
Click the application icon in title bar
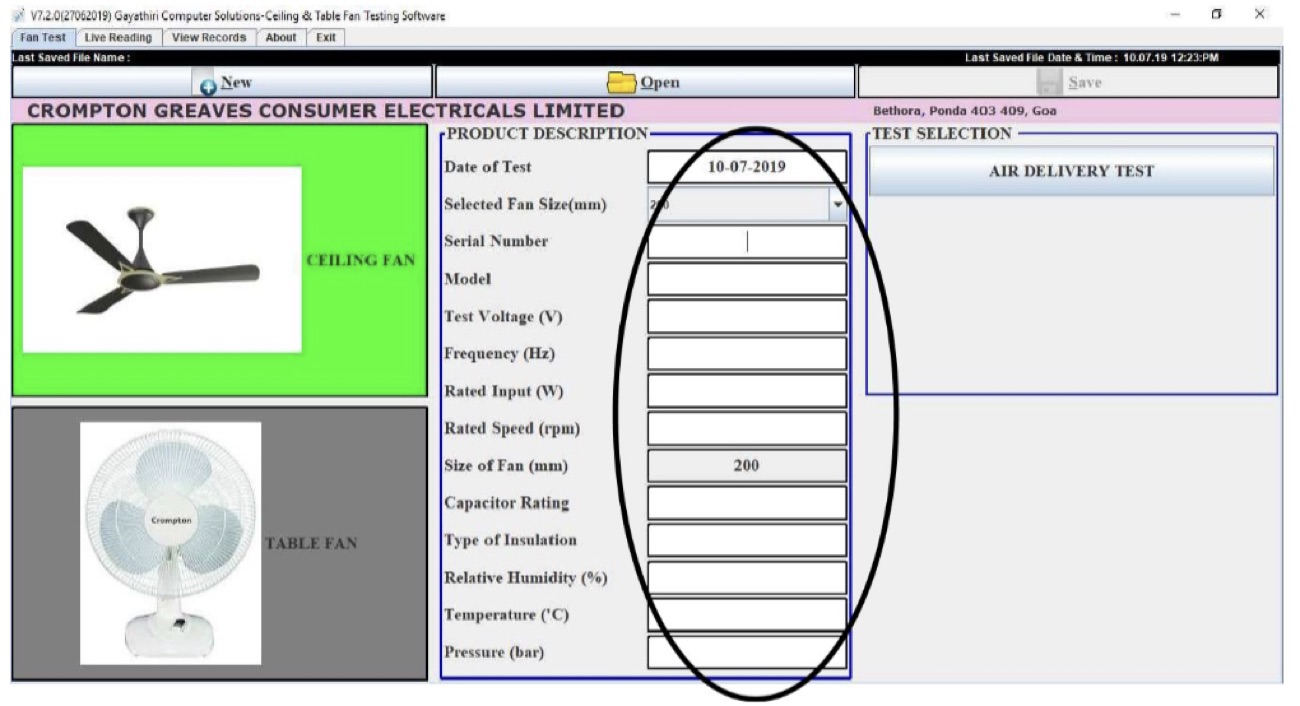click(x=20, y=15)
